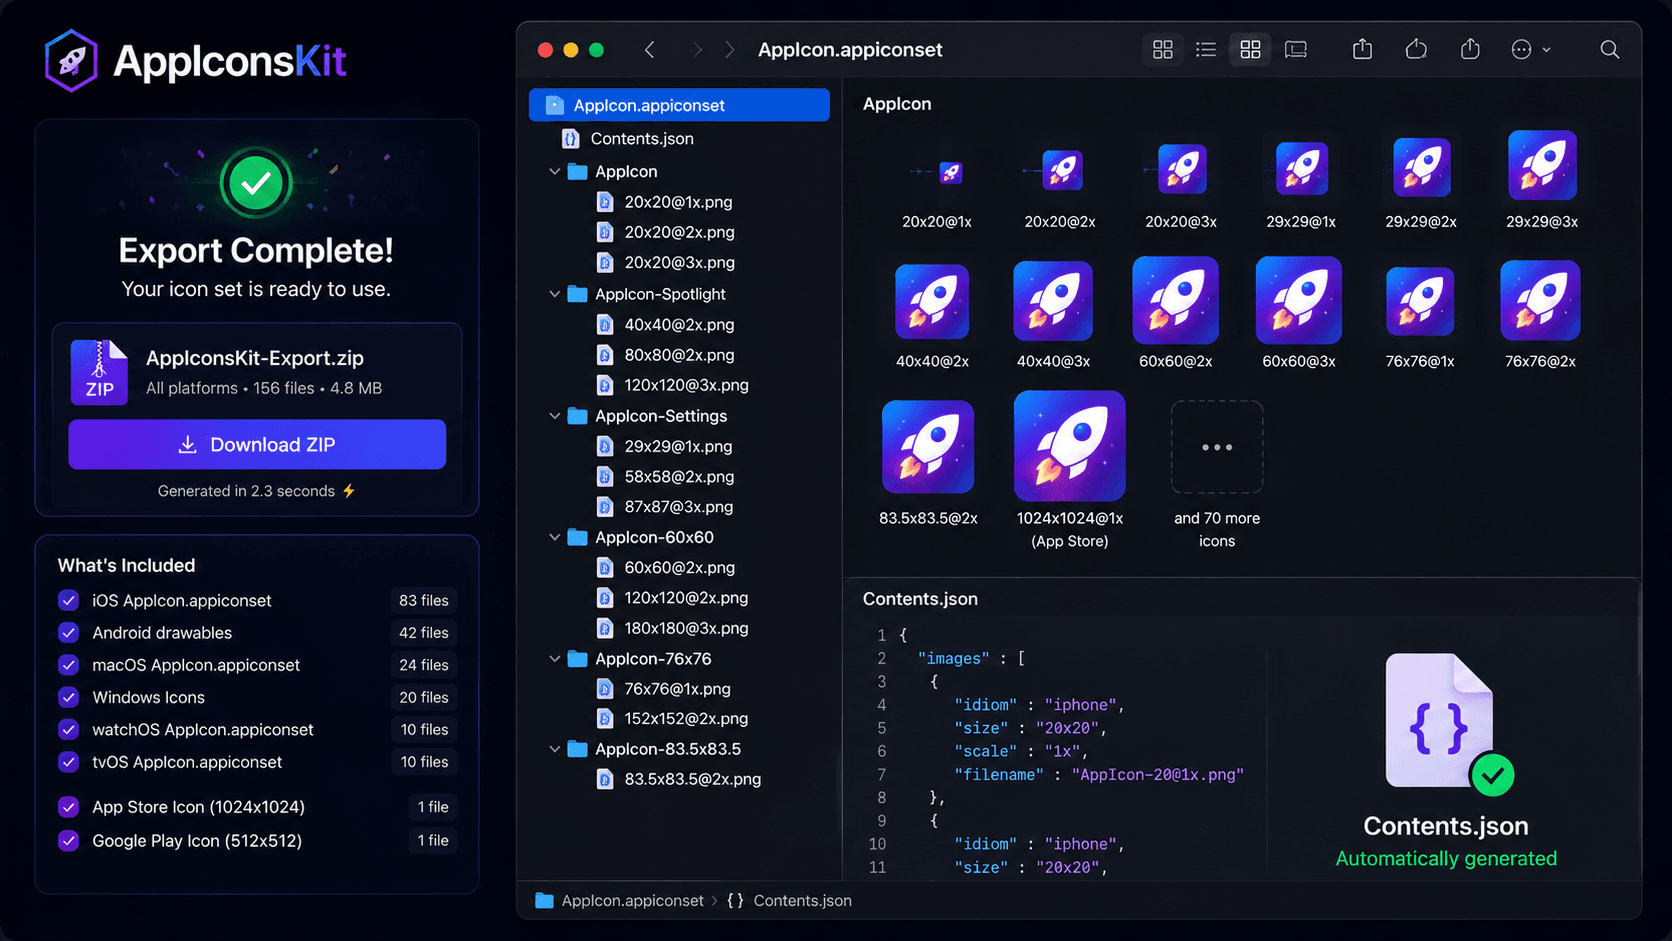Open the search magnifier in the toolbar
Image resolution: width=1672 pixels, height=941 pixels.
[x=1609, y=50]
